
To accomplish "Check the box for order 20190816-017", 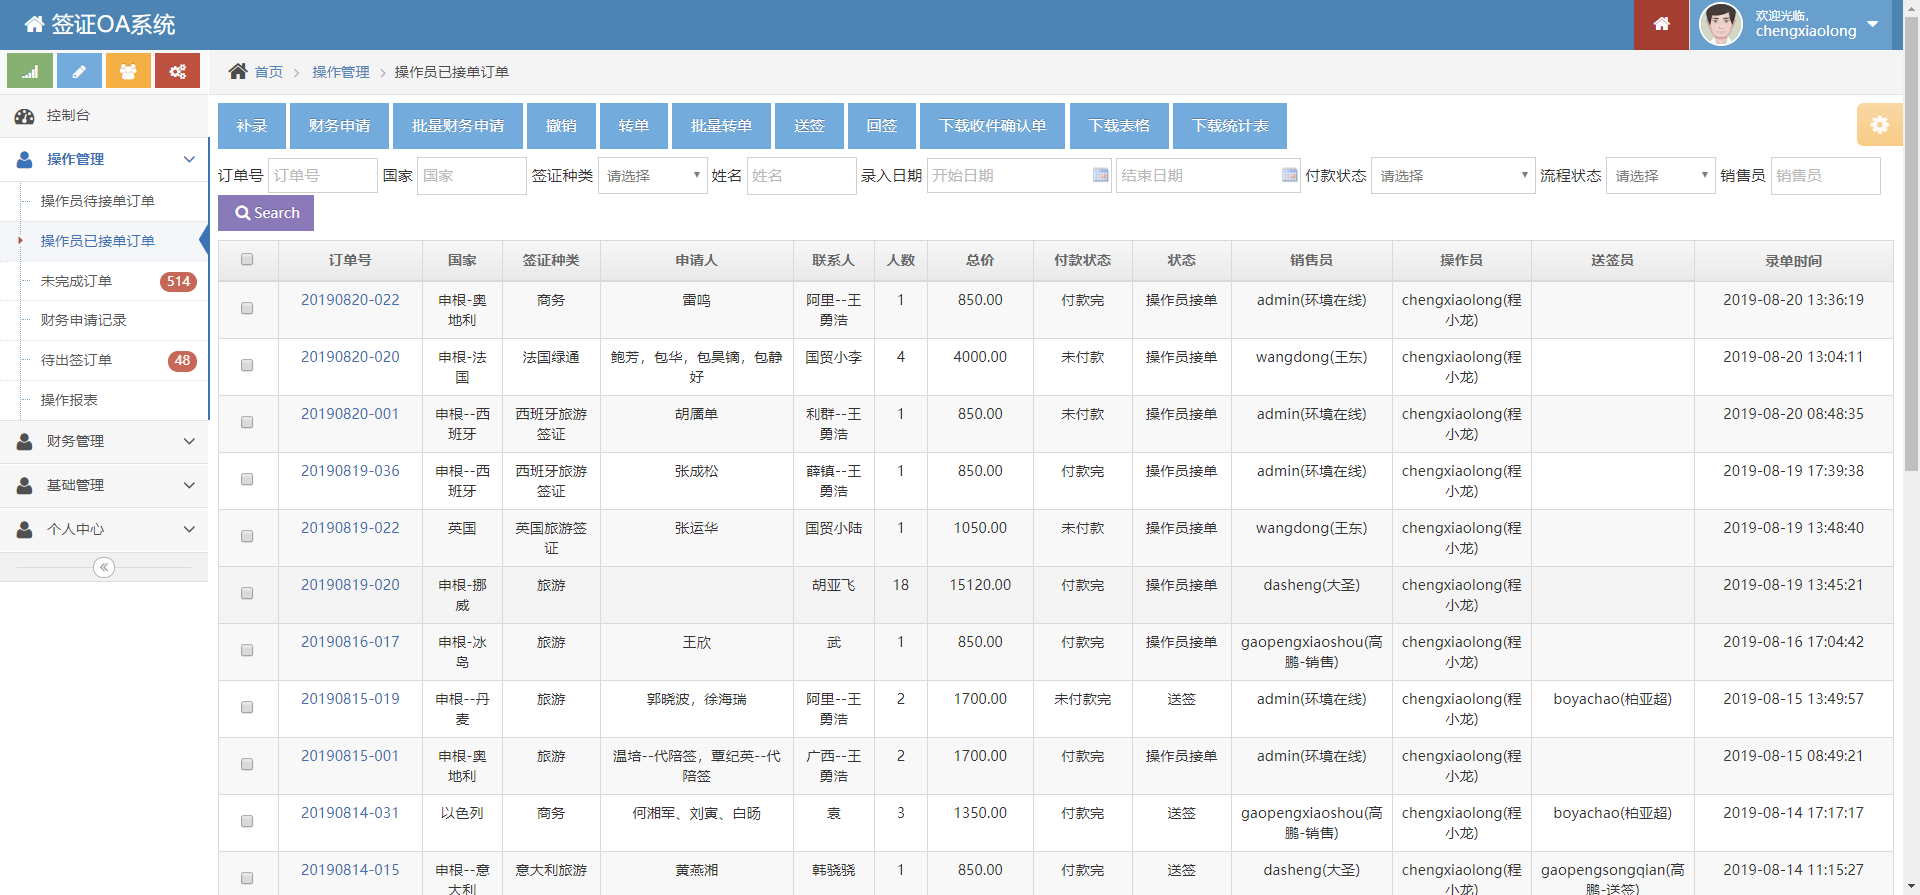I will pyautogui.click(x=247, y=650).
